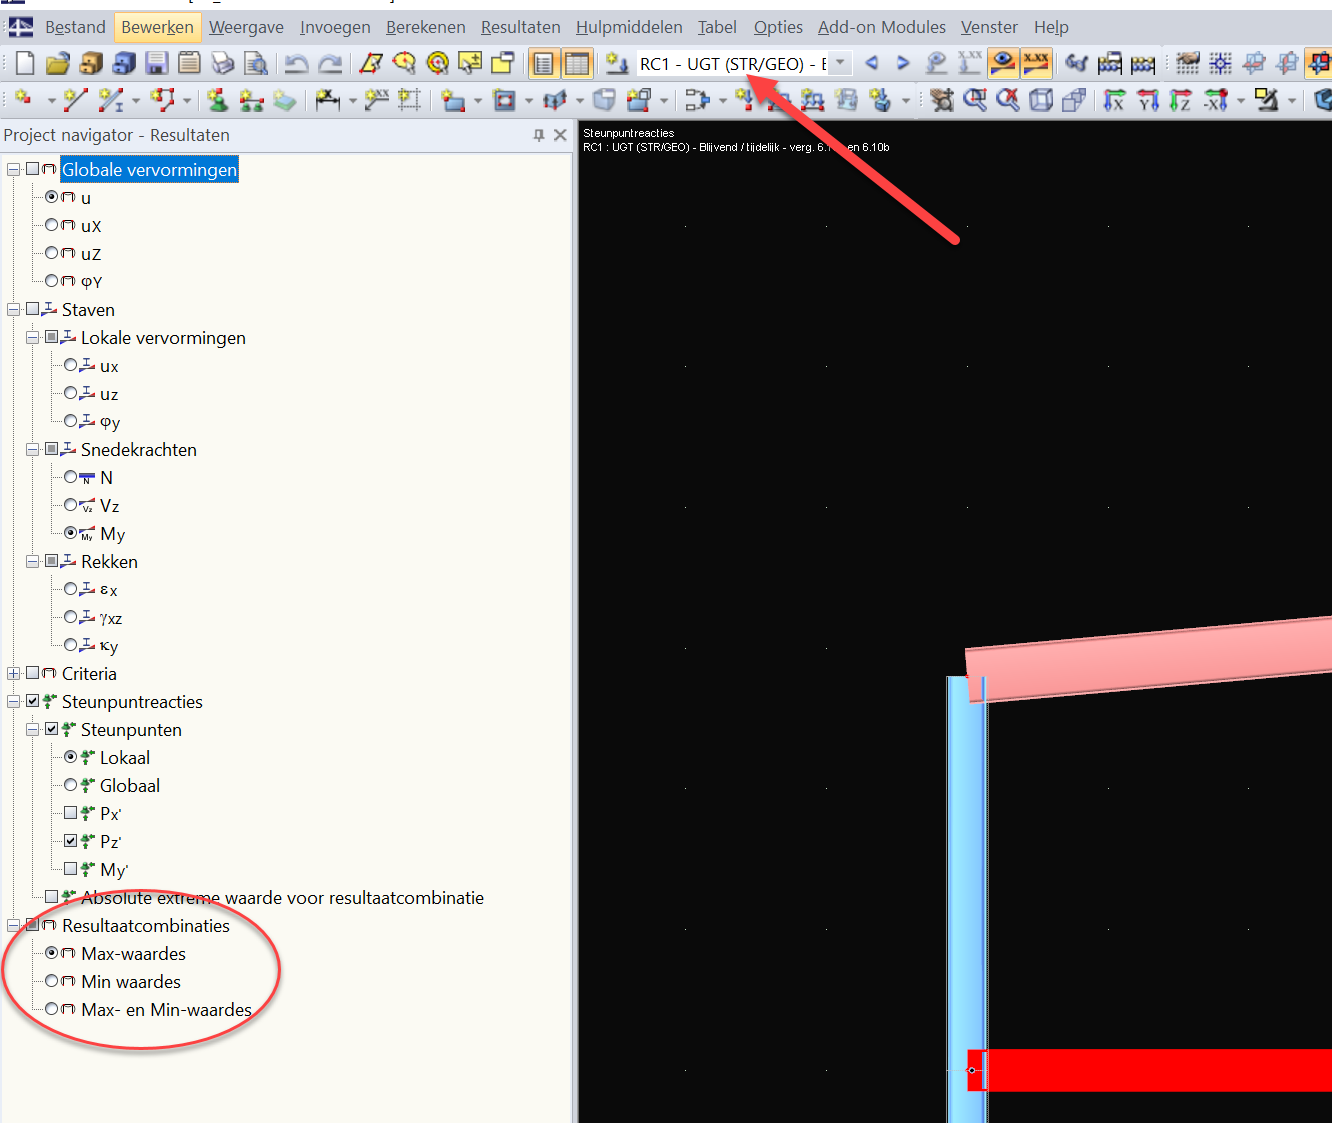This screenshot has width=1332, height=1123.
Task: Open print preview with magnifier icon
Action: click(256, 64)
